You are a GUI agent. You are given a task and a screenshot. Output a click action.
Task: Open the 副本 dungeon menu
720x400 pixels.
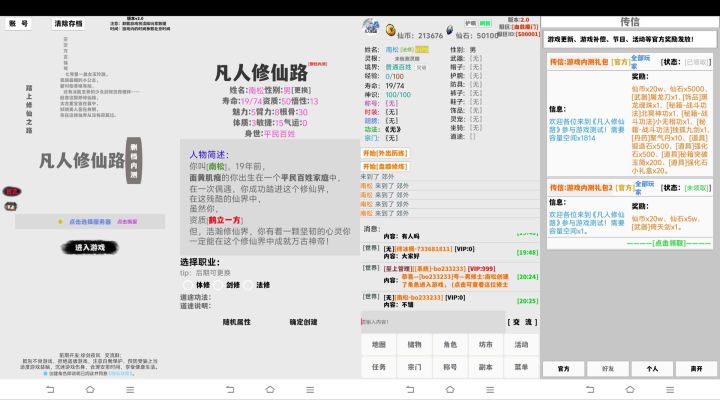click(x=485, y=367)
